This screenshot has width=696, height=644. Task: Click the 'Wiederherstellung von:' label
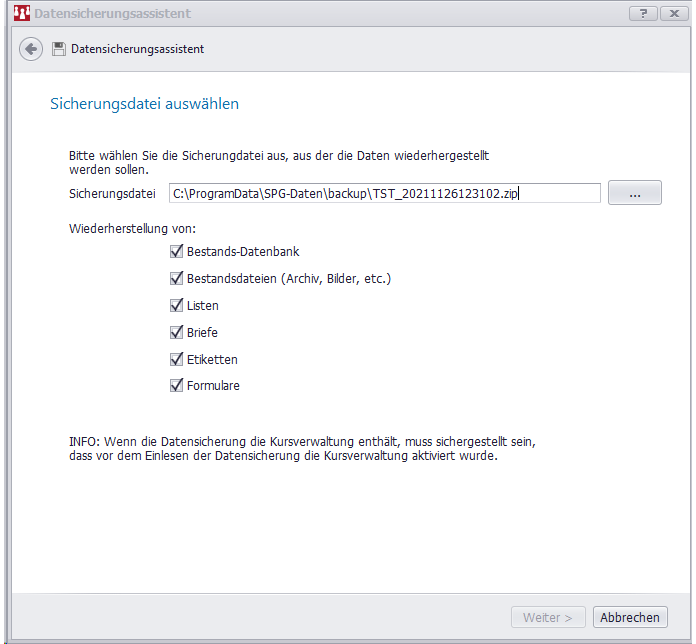tap(132, 229)
